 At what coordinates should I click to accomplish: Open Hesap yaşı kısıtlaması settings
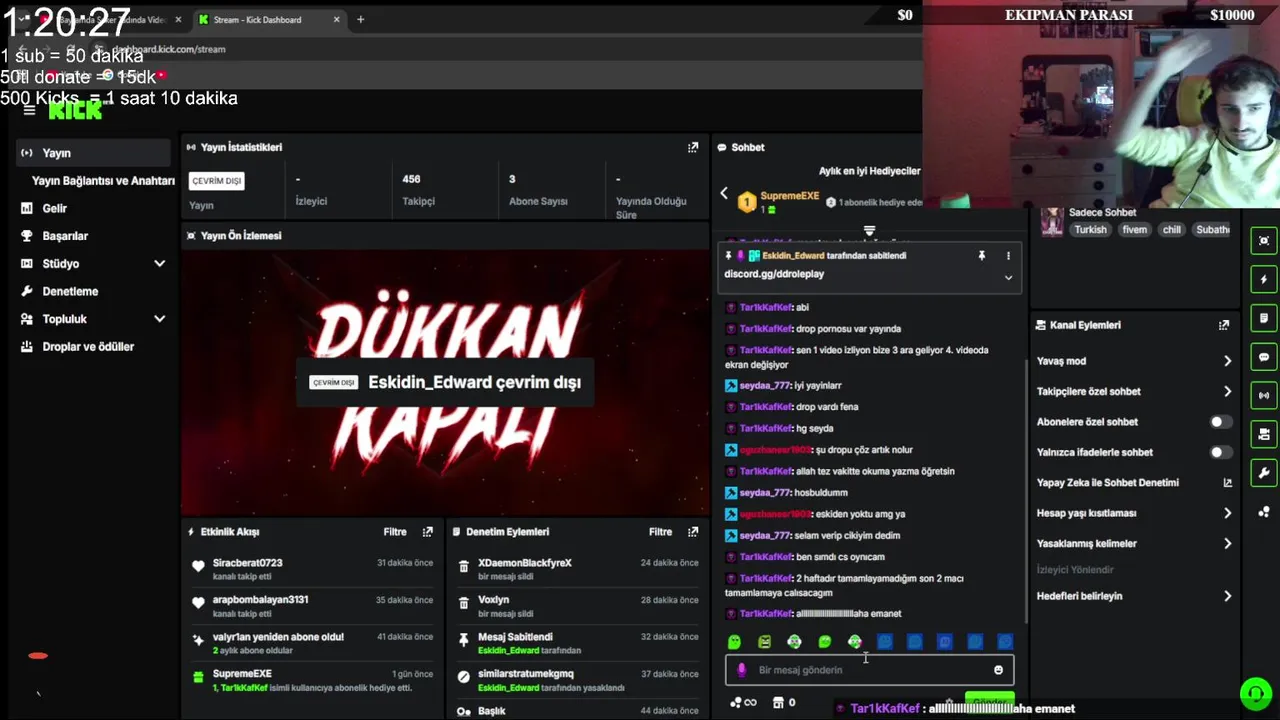click(1134, 513)
